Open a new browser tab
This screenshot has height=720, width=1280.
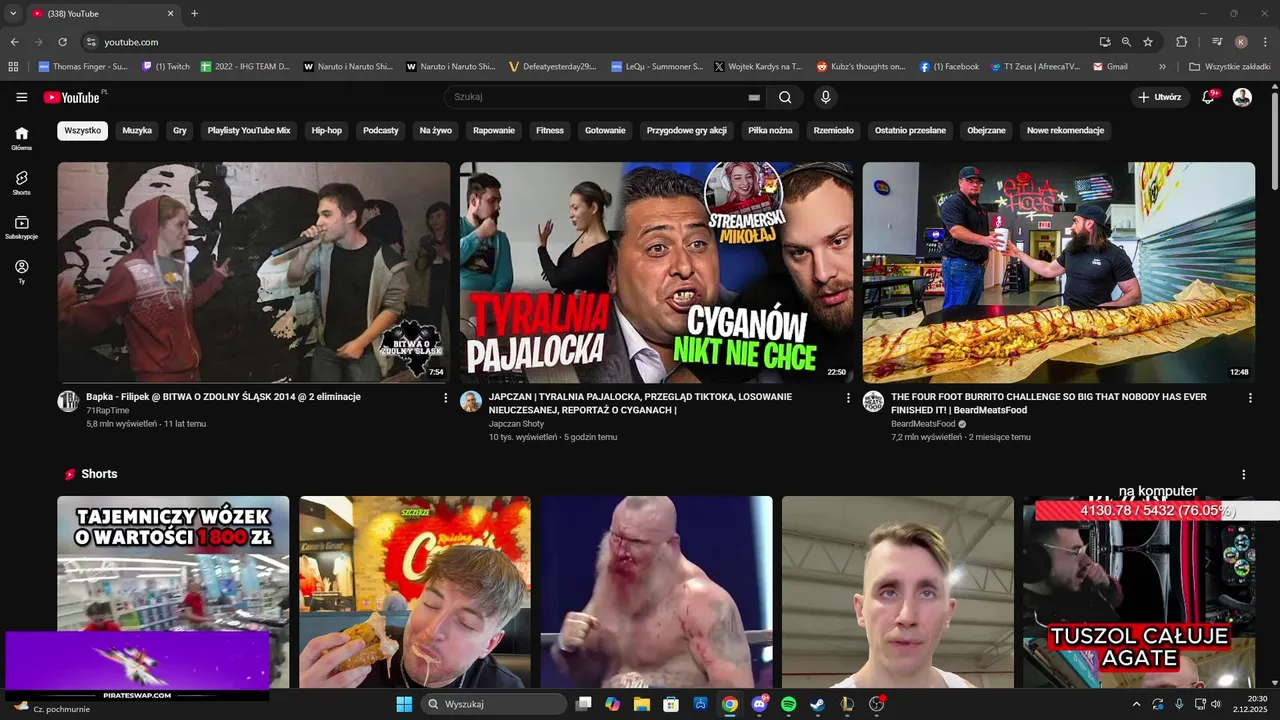point(194,14)
